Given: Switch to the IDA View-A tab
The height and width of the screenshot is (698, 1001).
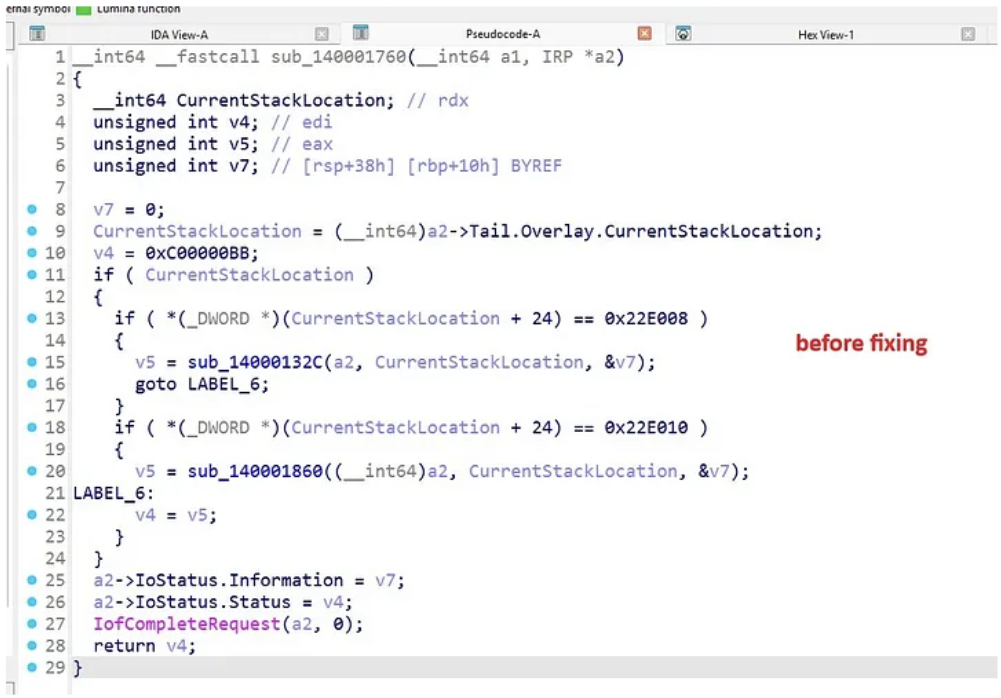Looking at the screenshot, I should coord(179,35).
